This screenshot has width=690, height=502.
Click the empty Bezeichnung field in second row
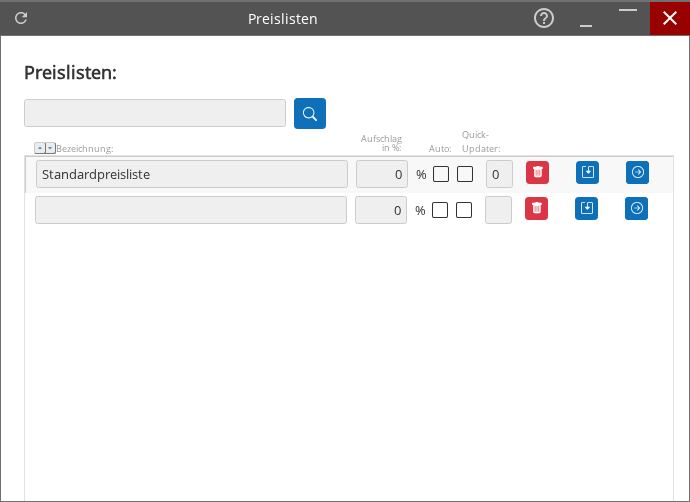[191, 210]
